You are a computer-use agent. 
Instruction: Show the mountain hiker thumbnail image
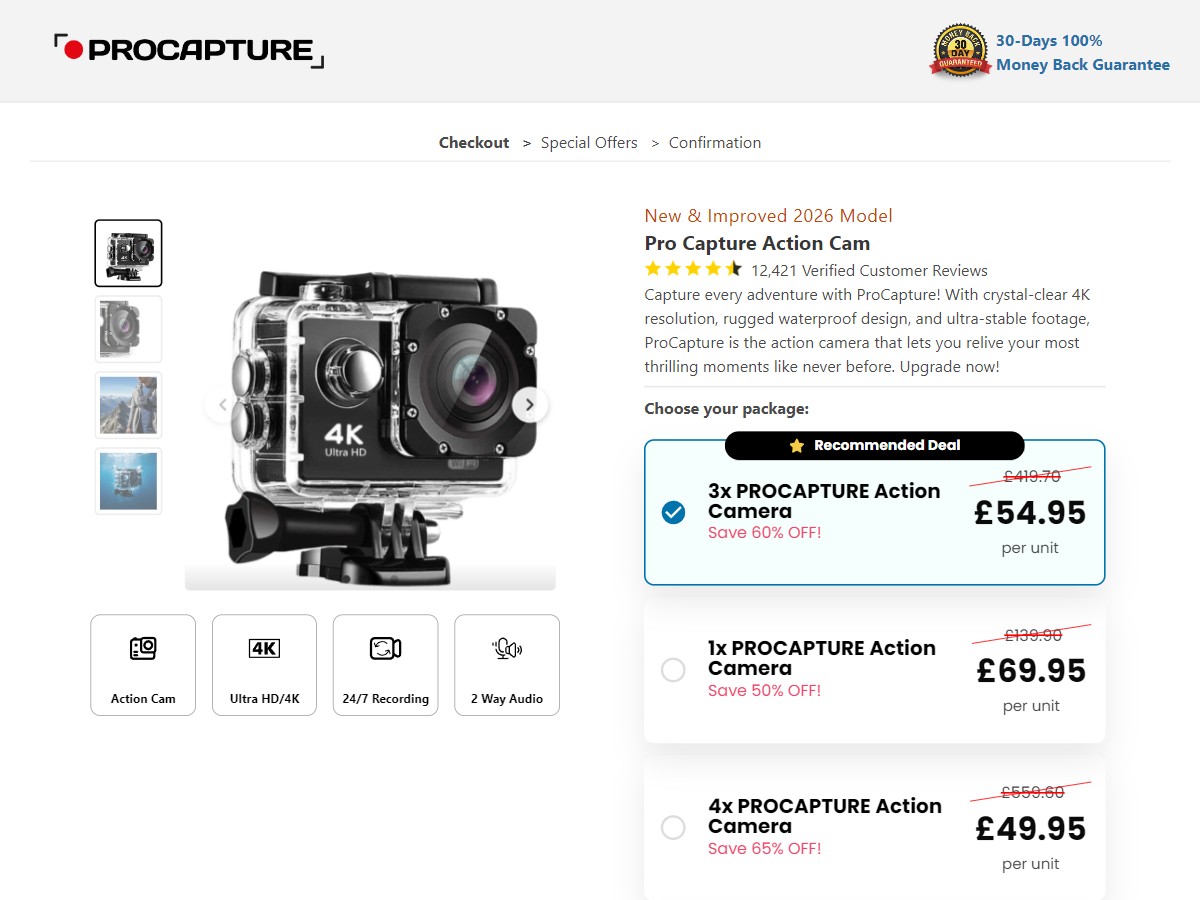pyautogui.click(x=128, y=405)
